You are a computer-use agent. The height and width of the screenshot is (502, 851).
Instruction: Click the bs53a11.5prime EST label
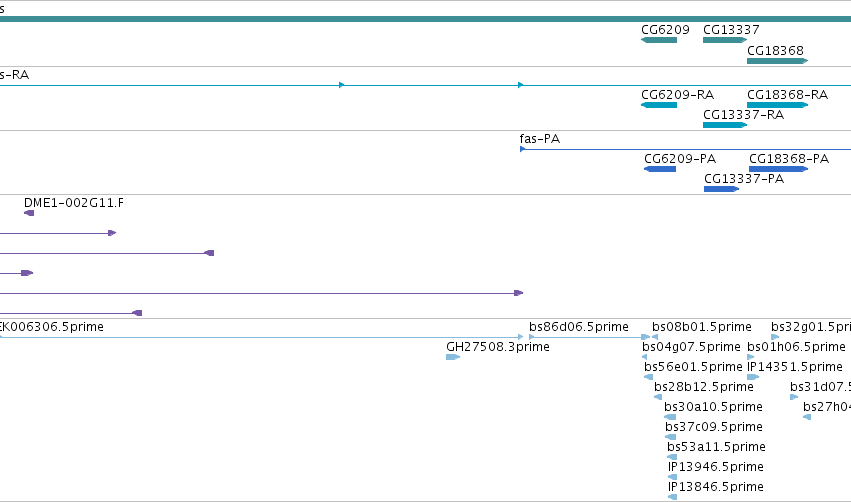pos(716,447)
